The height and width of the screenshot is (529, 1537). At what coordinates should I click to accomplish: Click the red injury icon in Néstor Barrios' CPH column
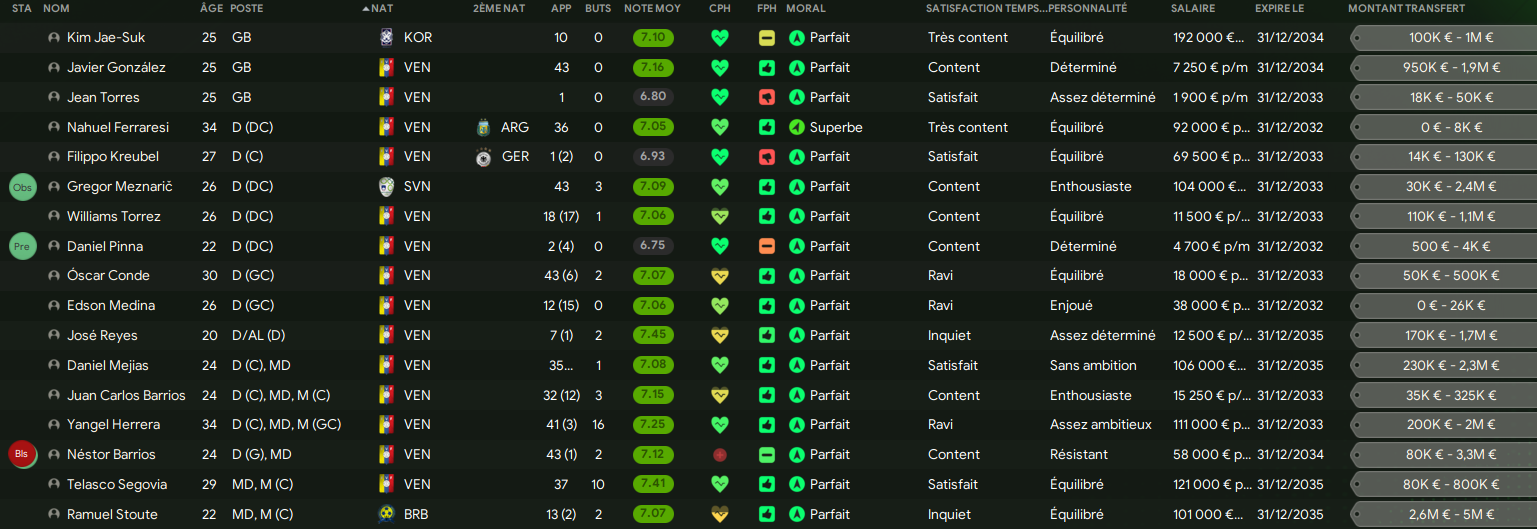click(720, 455)
